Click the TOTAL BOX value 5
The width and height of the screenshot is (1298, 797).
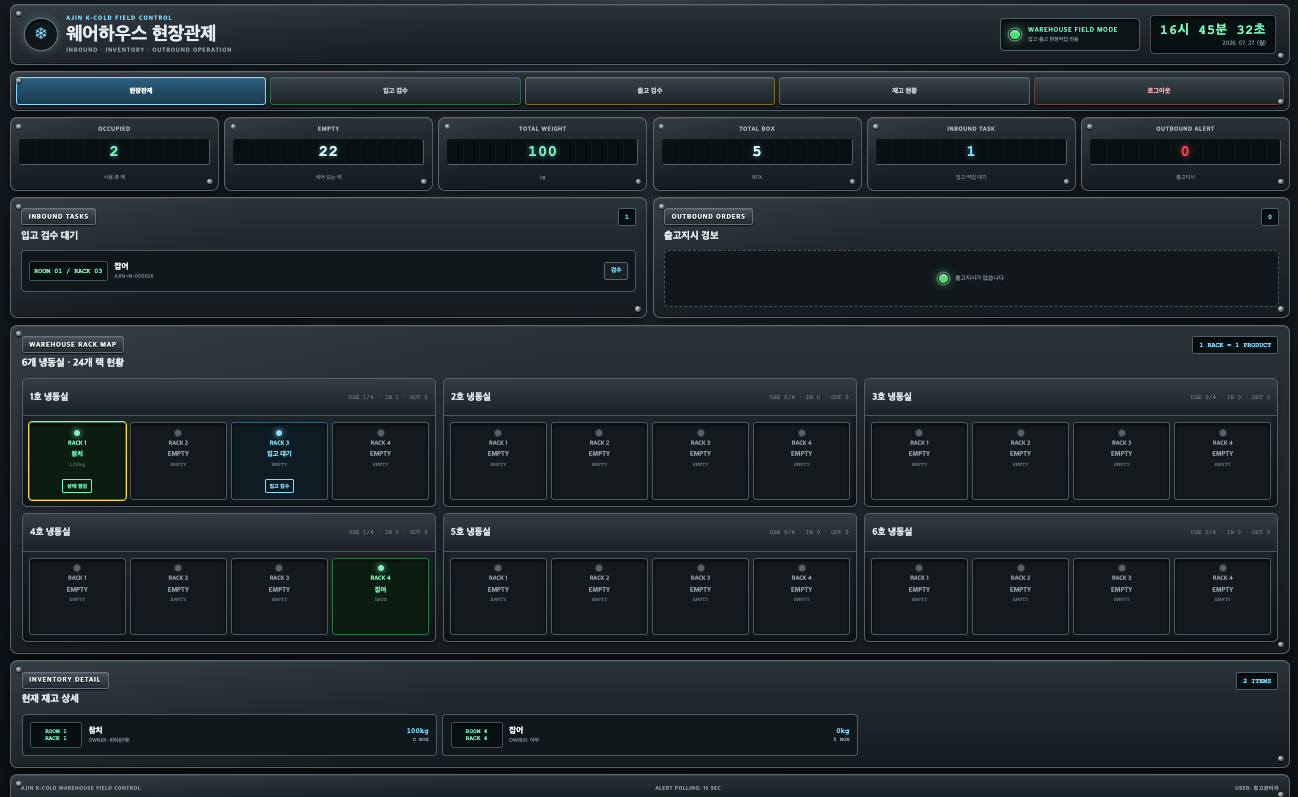(757, 152)
